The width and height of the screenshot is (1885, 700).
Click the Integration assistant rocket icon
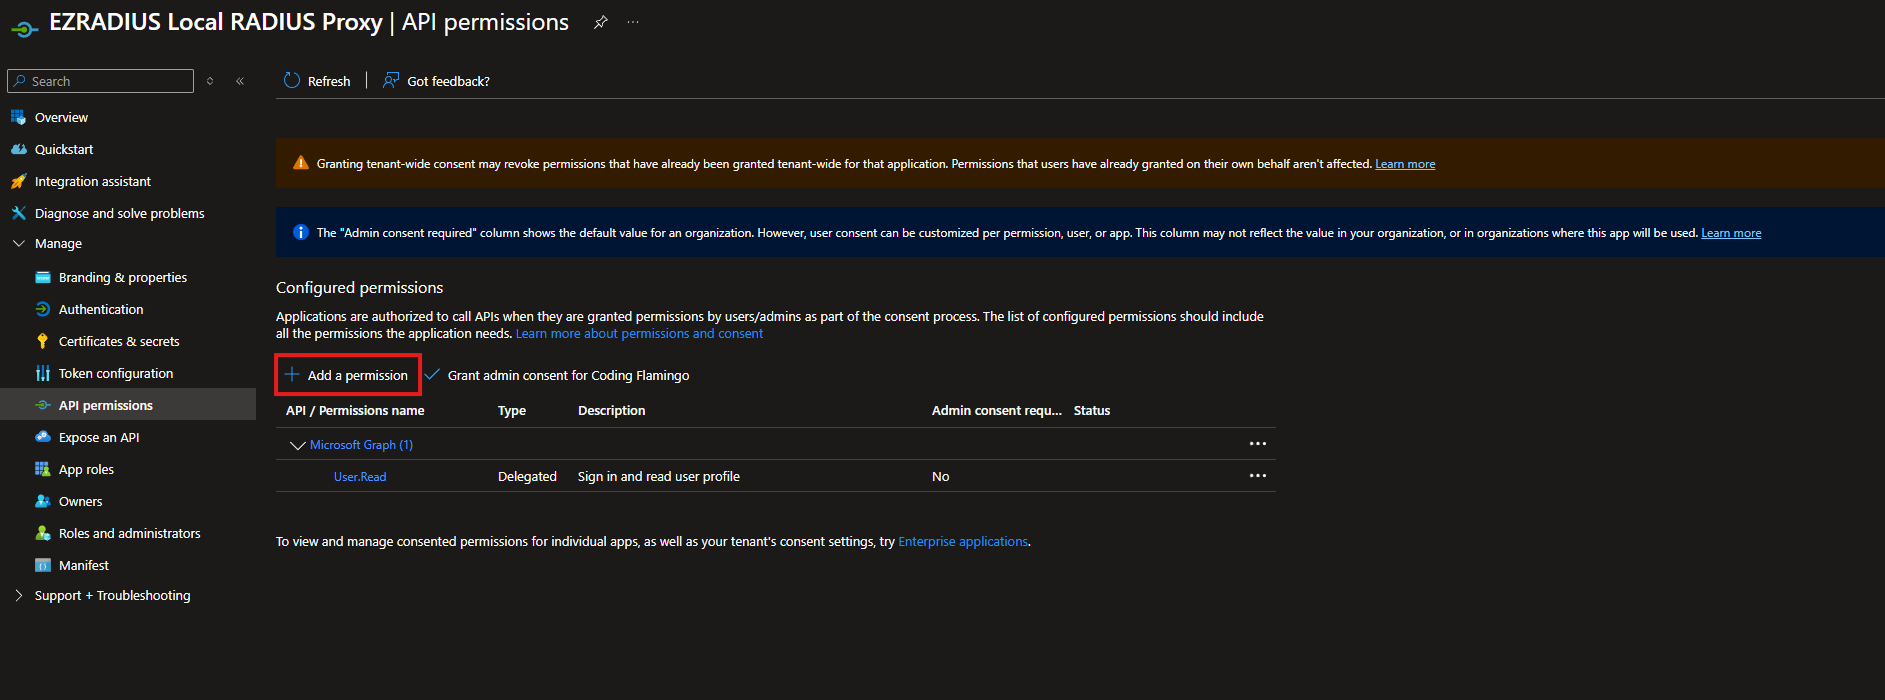click(x=18, y=181)
